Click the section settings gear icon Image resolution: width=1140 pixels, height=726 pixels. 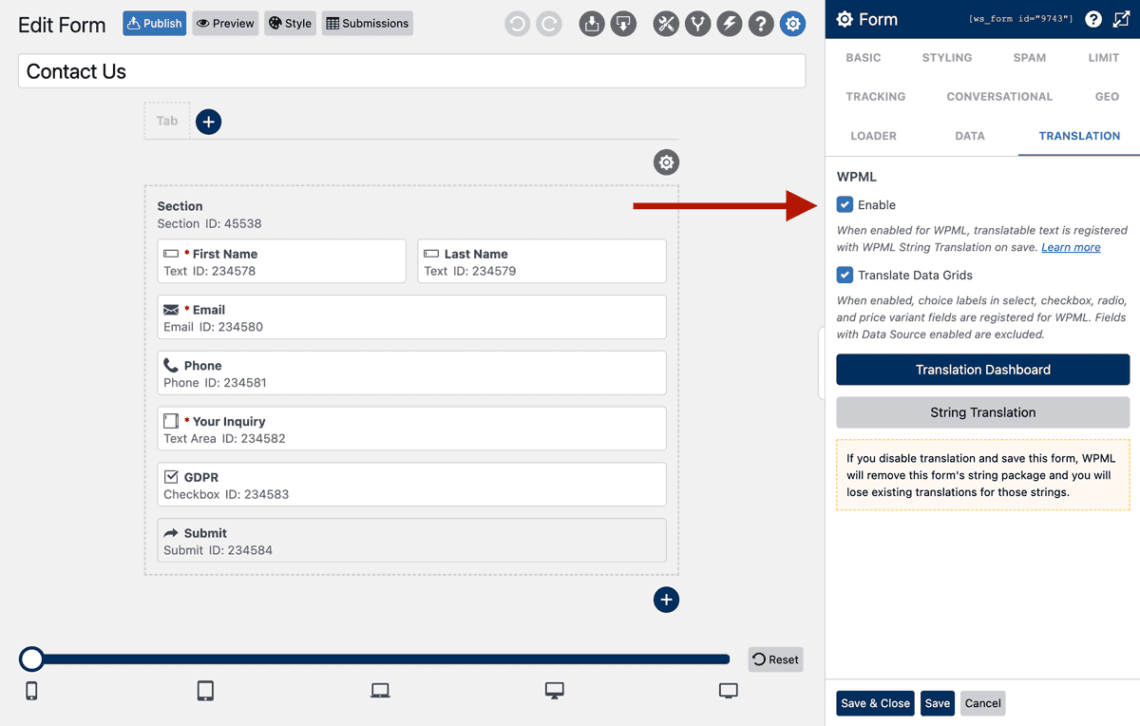coord(666,162)
